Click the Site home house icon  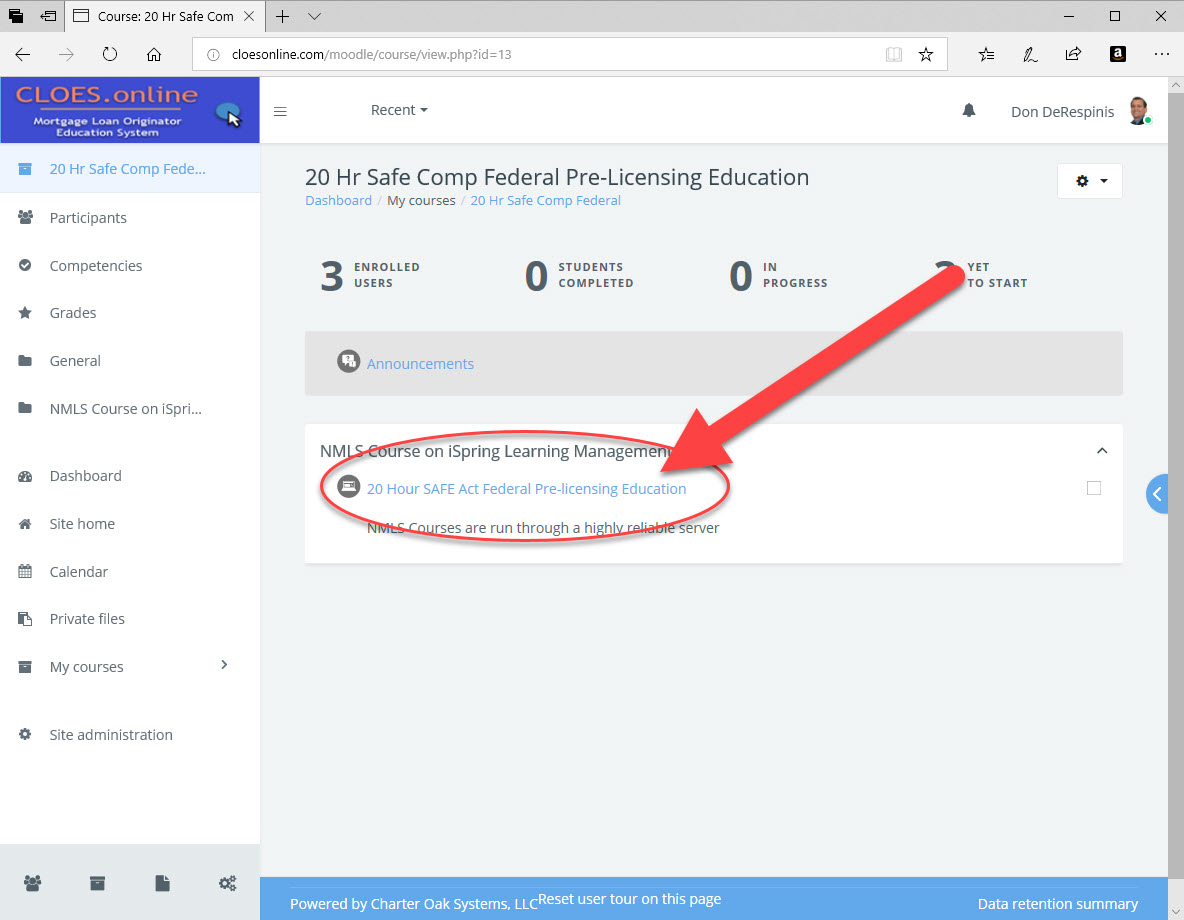point(25,523)
